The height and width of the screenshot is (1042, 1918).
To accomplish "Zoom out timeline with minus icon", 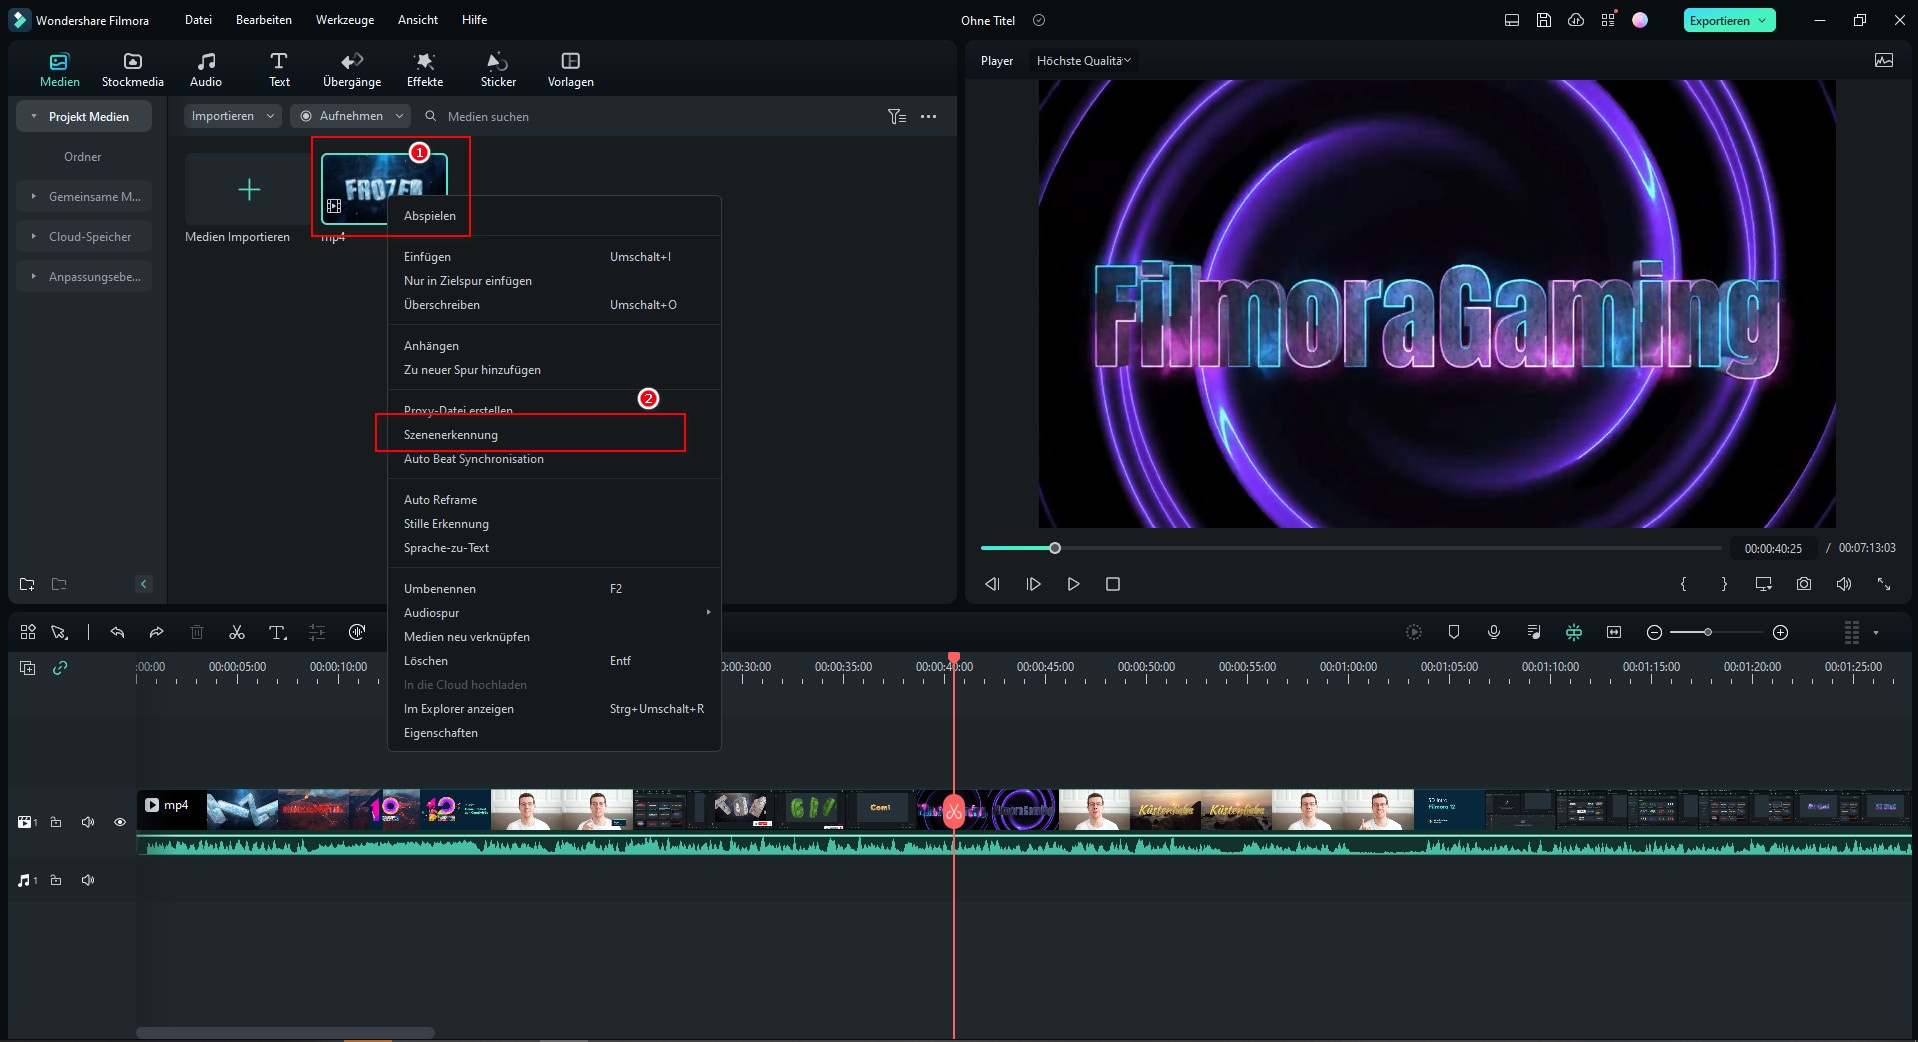I will pyautogui.click(x=1654, y=632).
